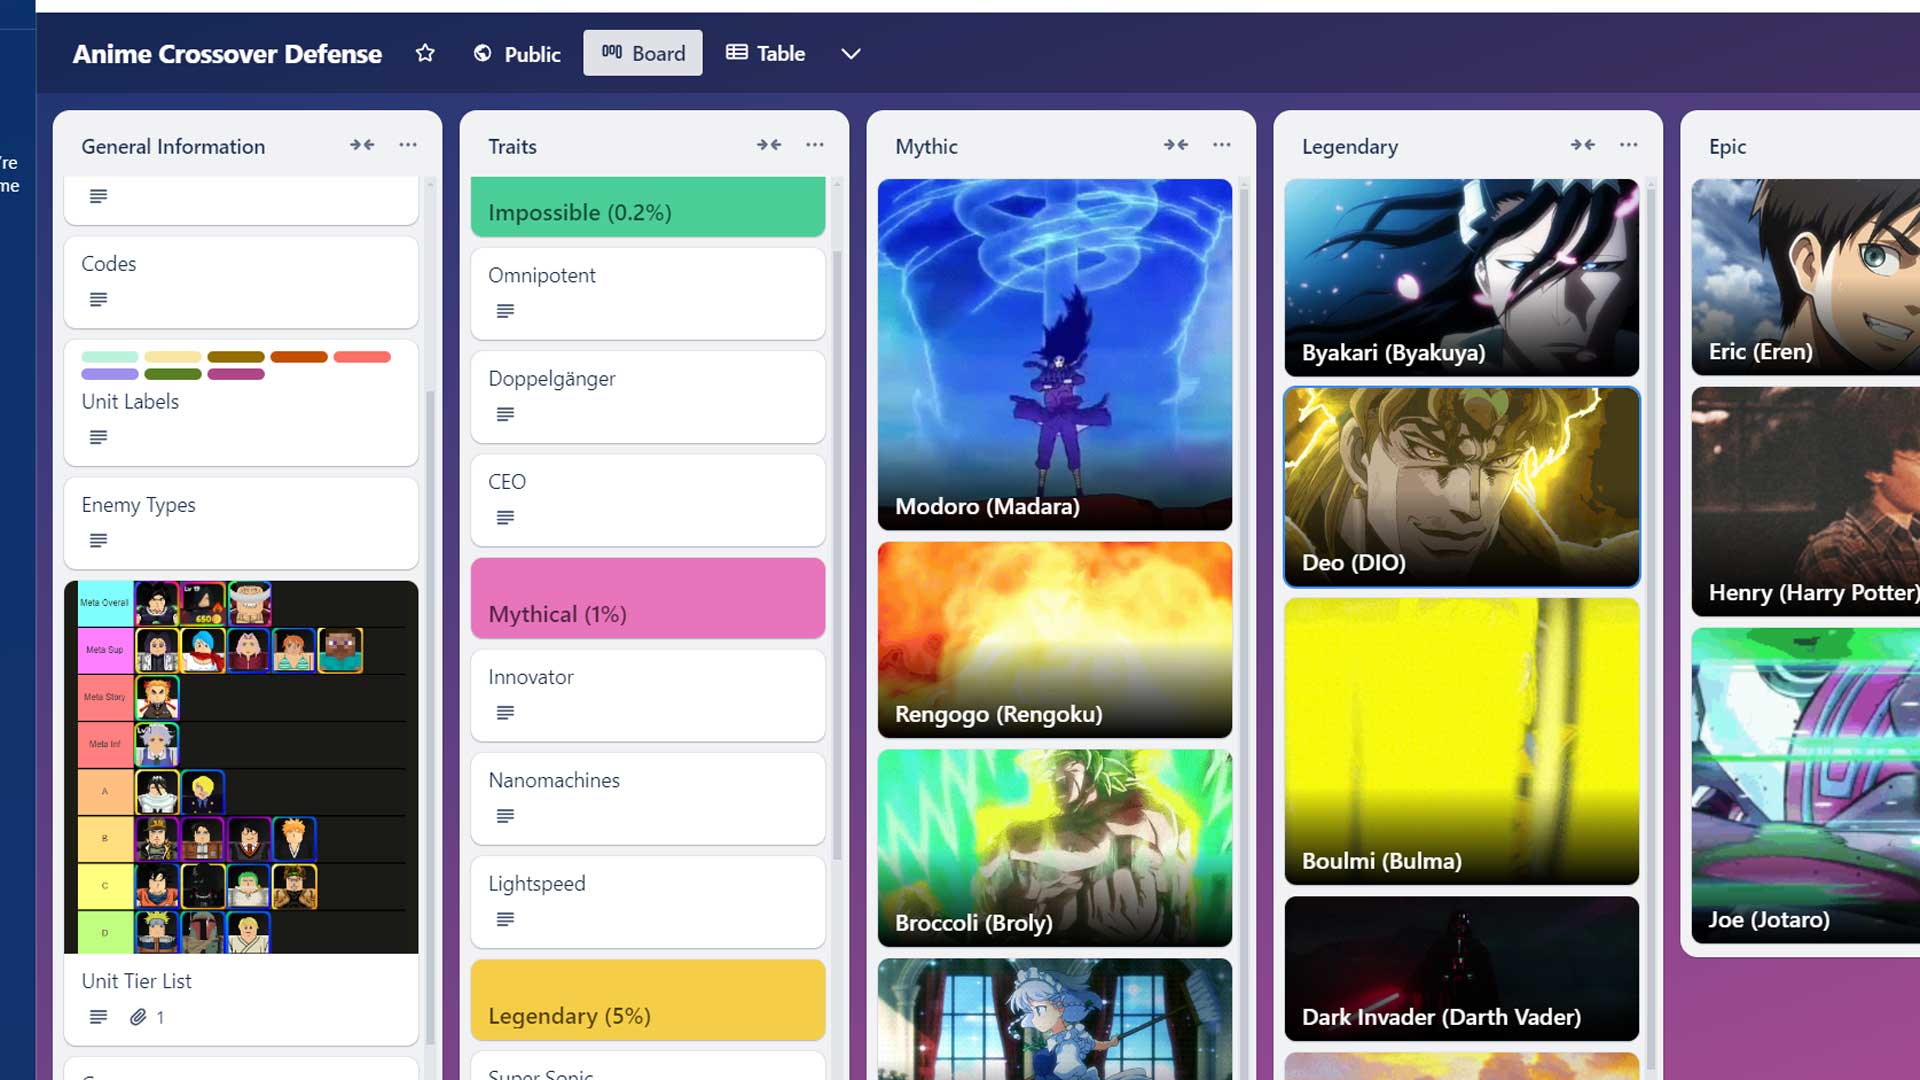Viewport: 1920px width, 1080px height.
Task: Open the Deo (DIO) card
Action: pyautogui.click(x=1462, y=487)
